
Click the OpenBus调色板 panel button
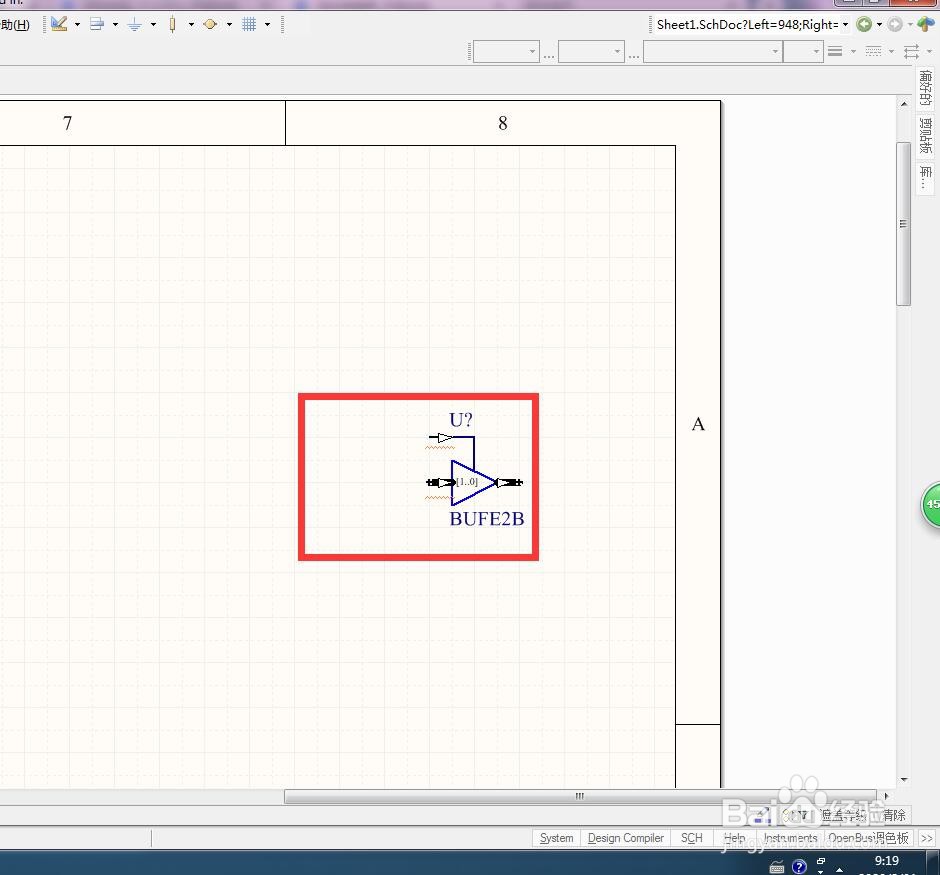869,838
